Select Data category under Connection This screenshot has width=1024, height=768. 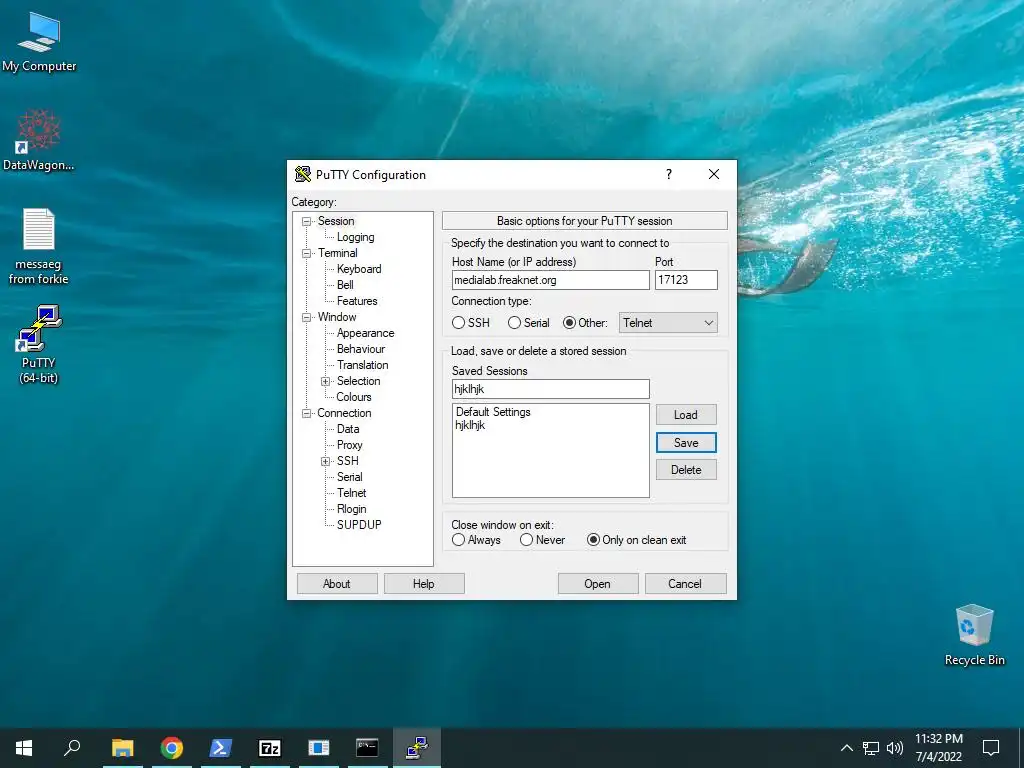coord(348,429)
